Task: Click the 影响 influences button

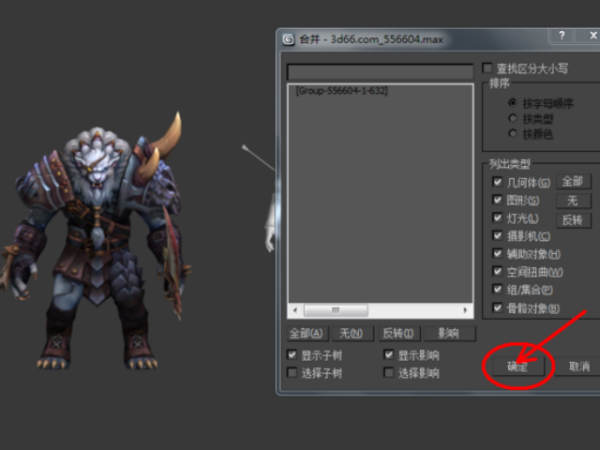Action: point(449,333)
